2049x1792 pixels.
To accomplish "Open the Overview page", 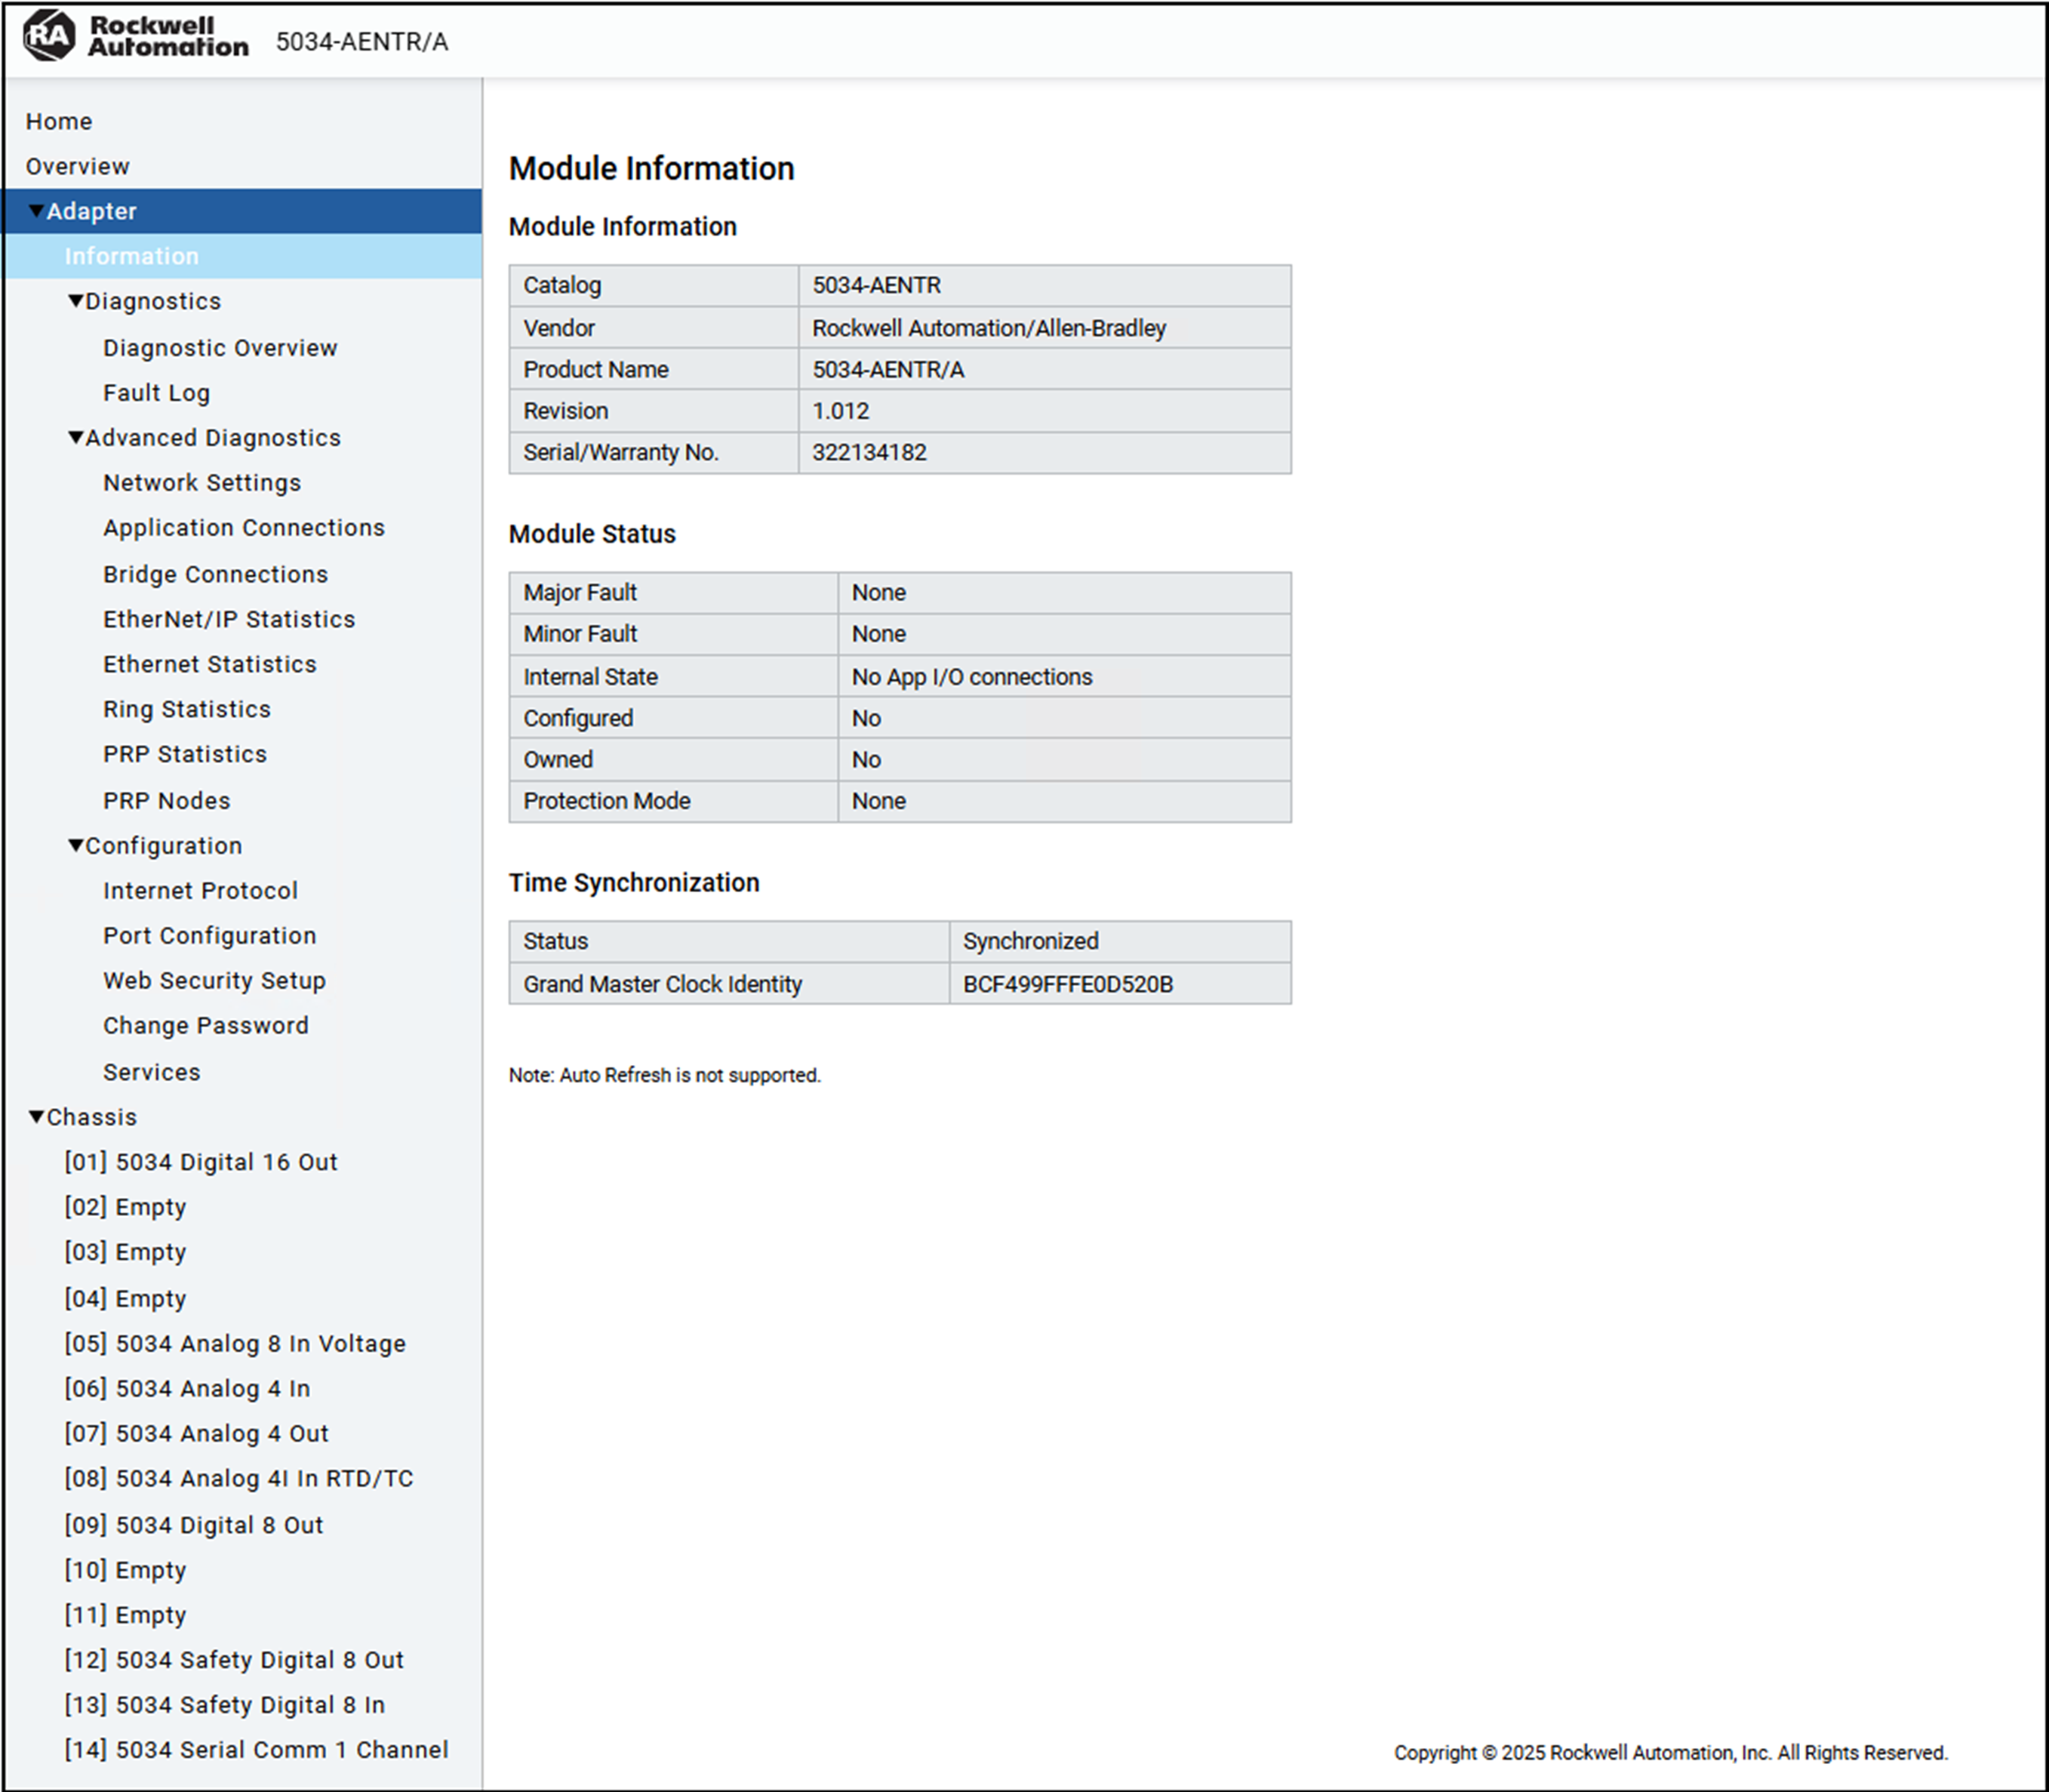I will click(x=78, y=166).
